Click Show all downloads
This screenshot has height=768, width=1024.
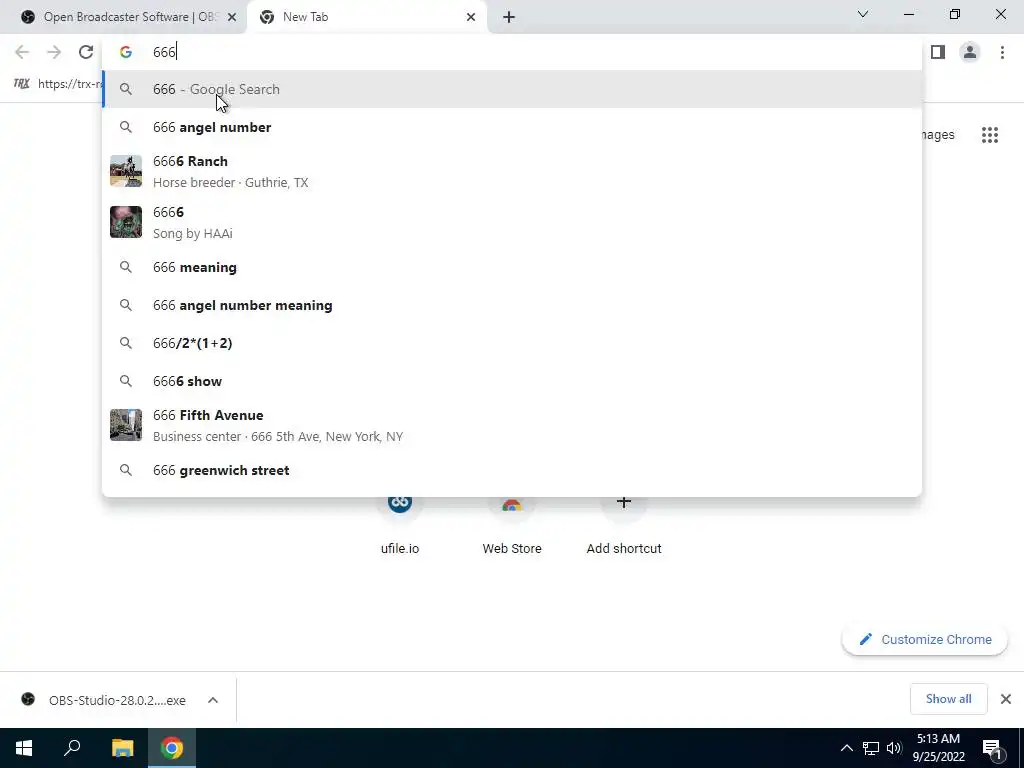[948, 699]
